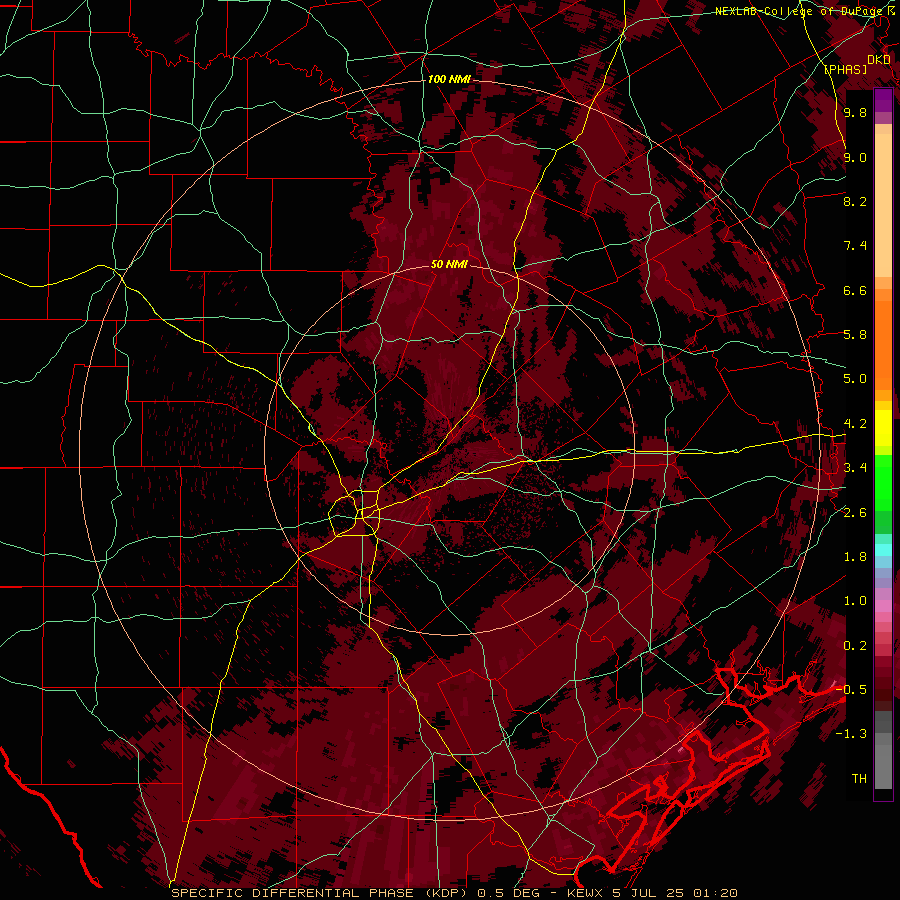Screen dimensions: 900x900
Task: Click the cyan band of the color scale
Action: pos(883,549)
